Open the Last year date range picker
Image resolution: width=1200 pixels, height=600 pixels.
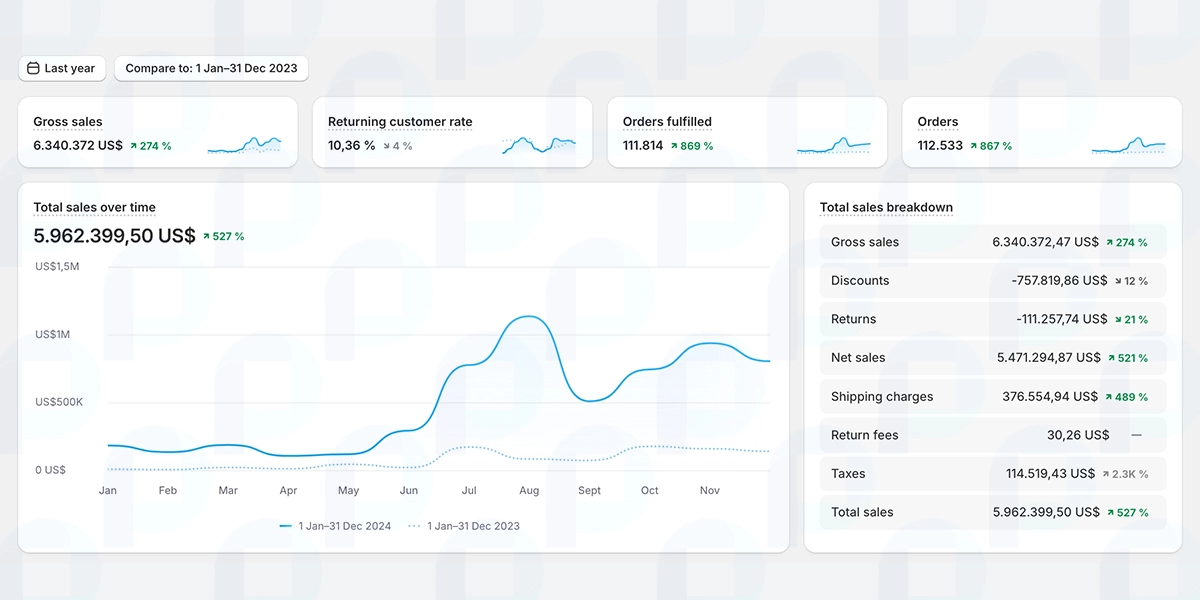(62, 68)
